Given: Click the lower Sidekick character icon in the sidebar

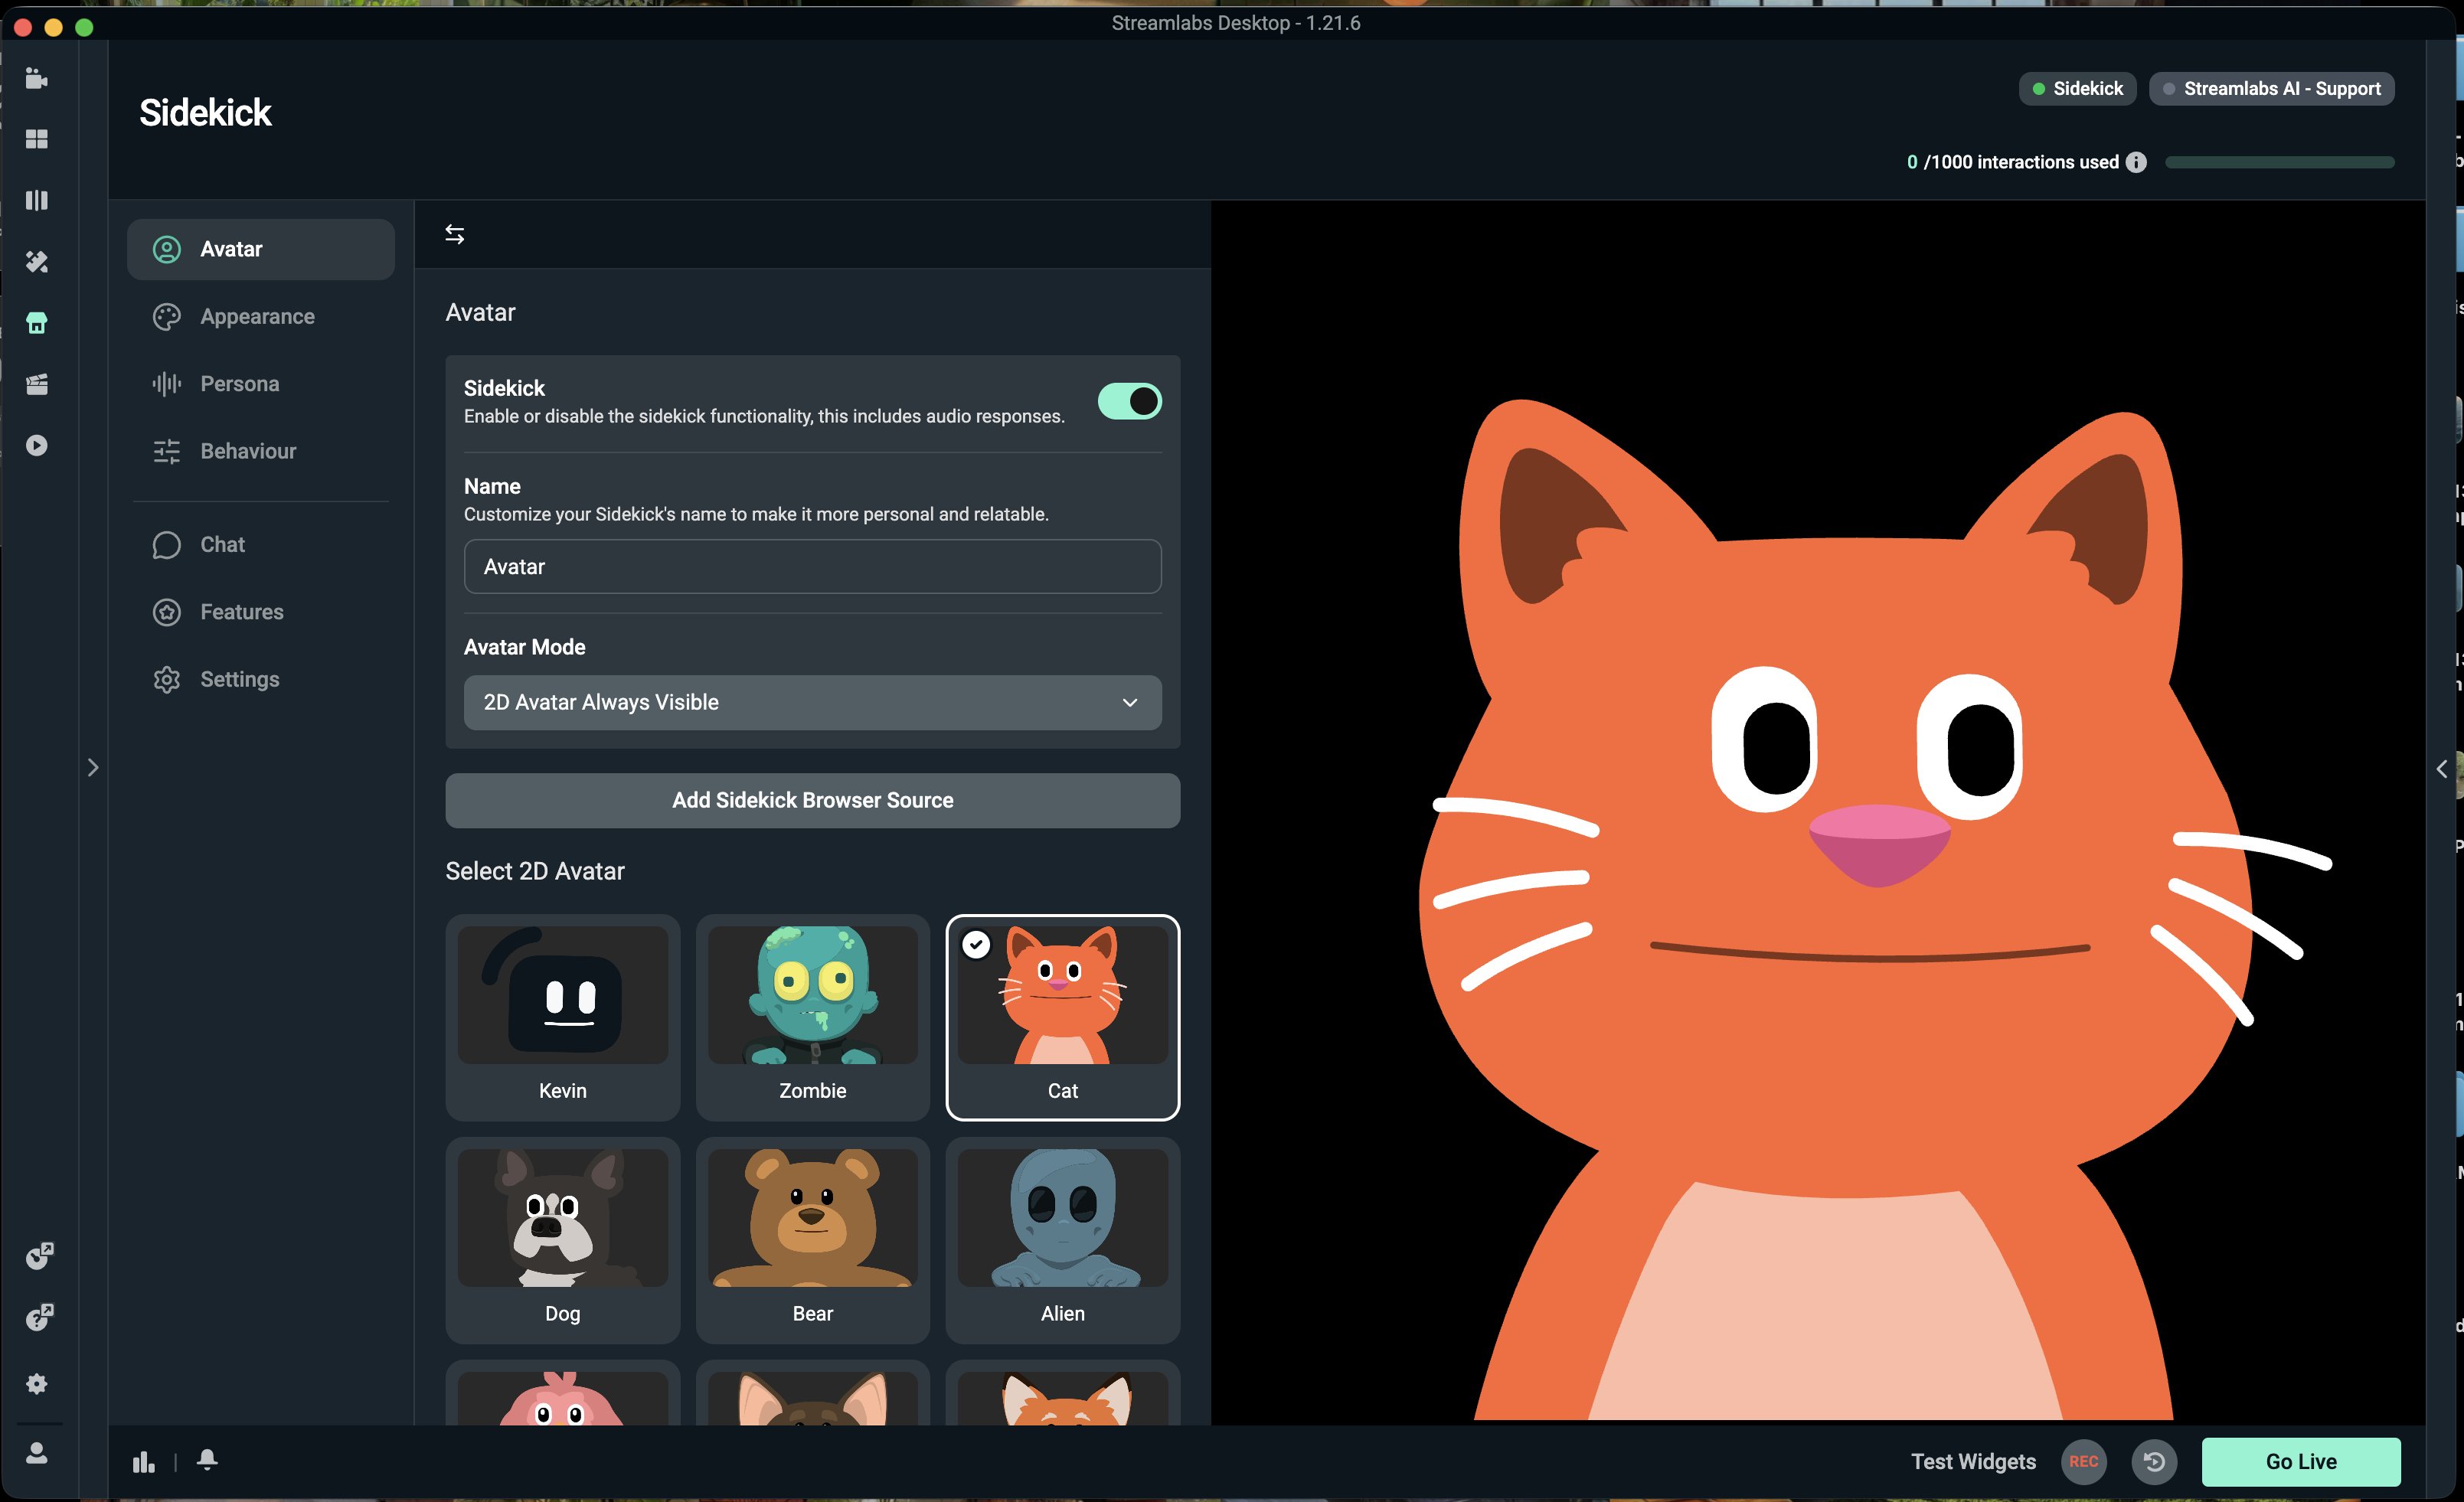Looking at the screenshot, I should [39, 1318].
